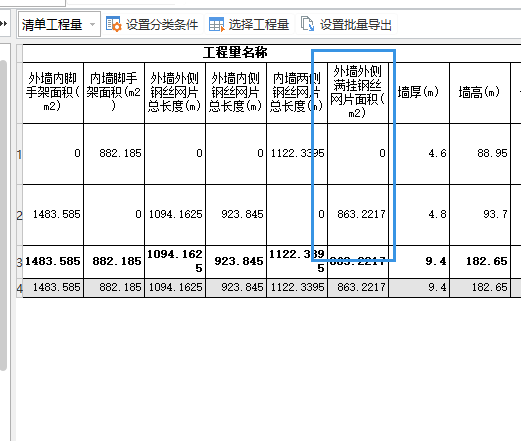Click bold cell 1483.585 in row 3
Screen dimensions: 521x441
pos(53,262)
